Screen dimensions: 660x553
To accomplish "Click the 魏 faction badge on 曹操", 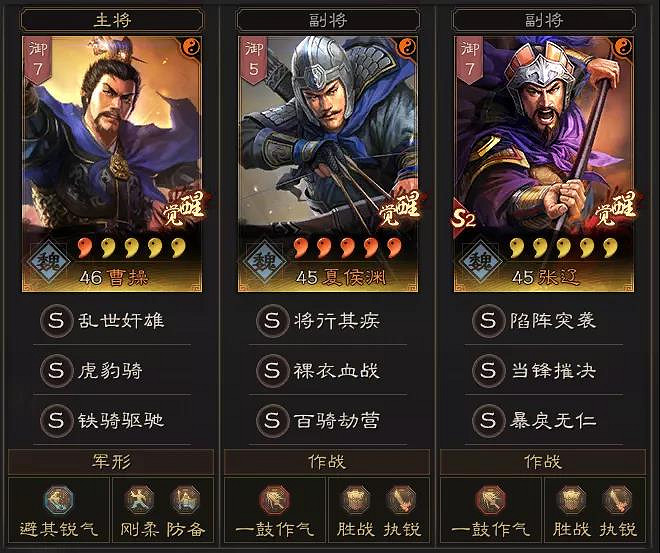I will click(49, 262).
